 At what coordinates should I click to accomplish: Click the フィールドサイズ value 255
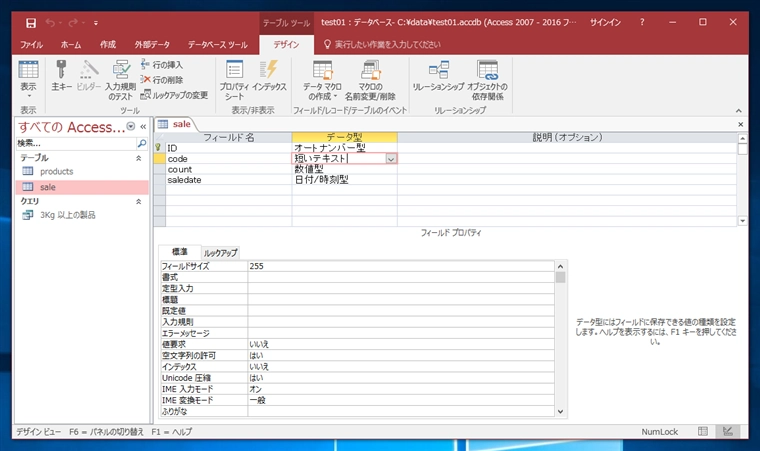pyautogui.click(x=401, y=266)
